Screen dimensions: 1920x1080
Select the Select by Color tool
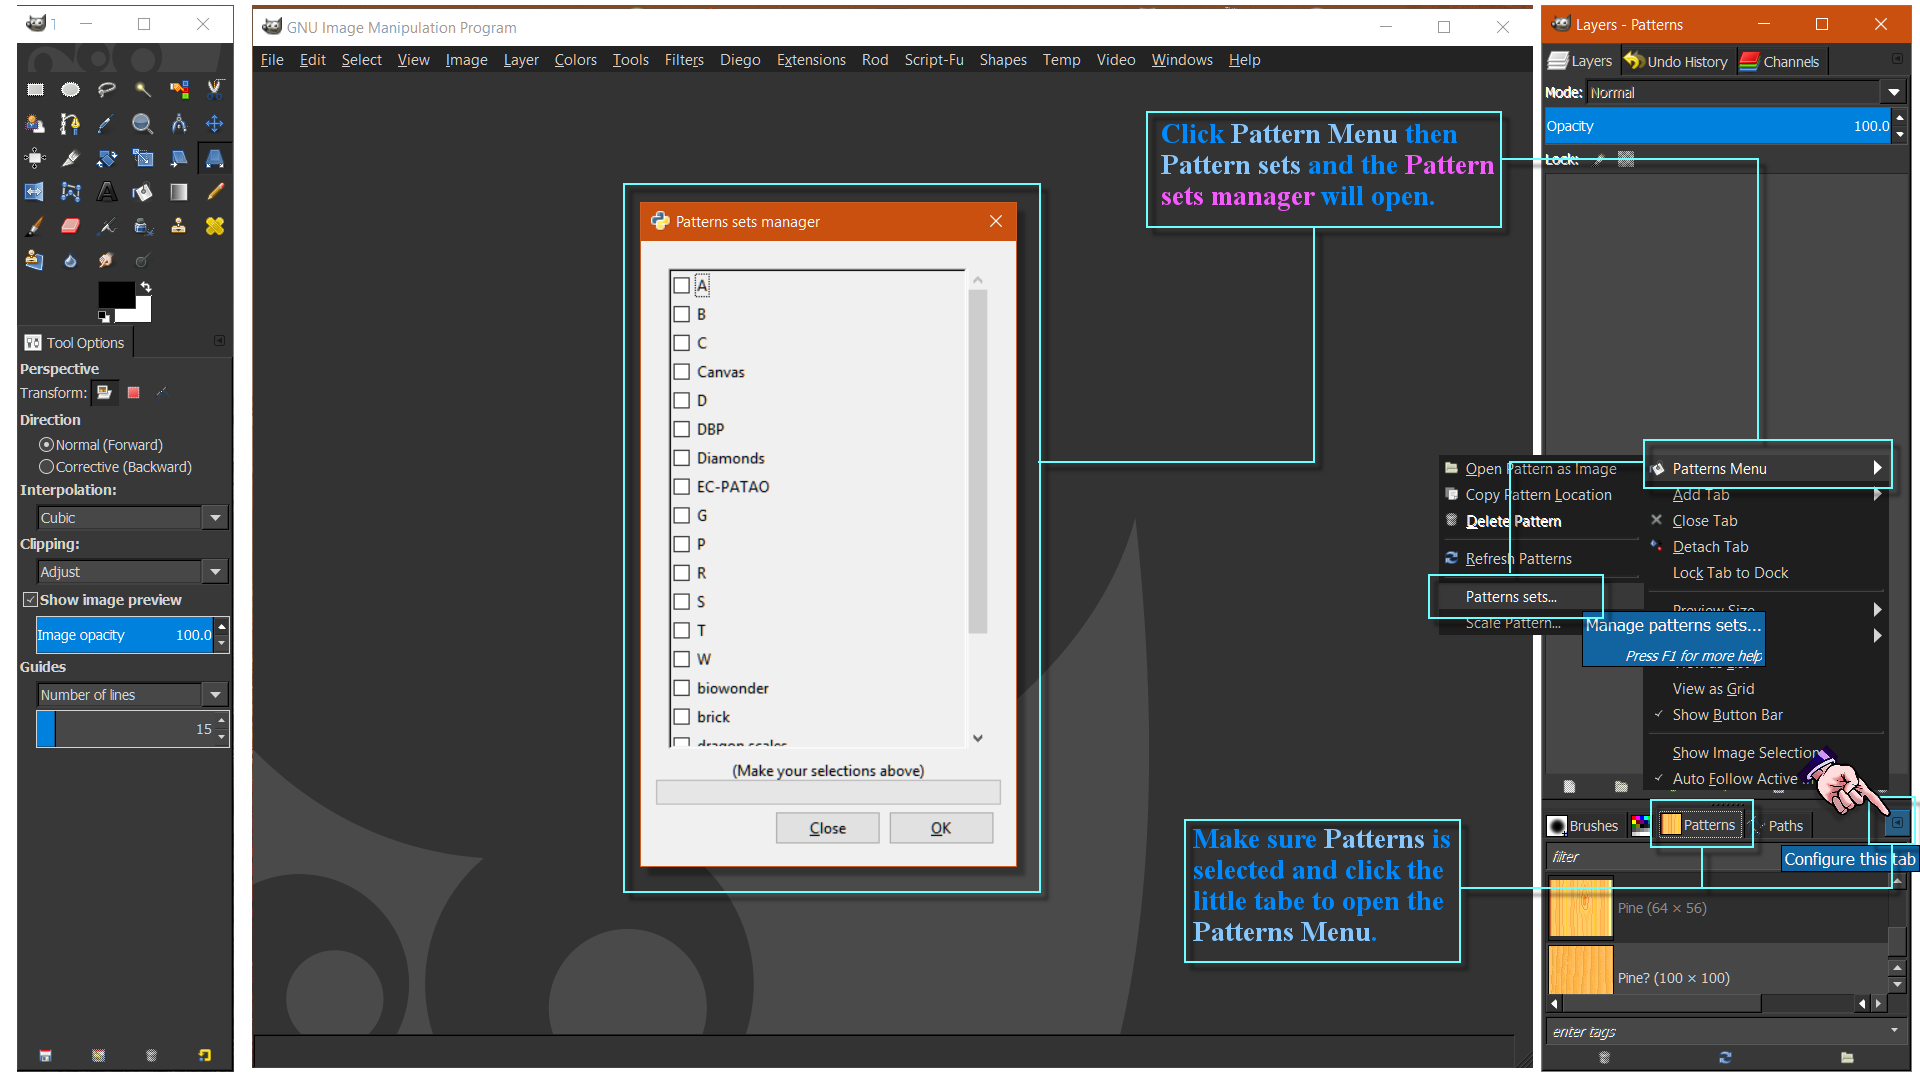(x=179, y=90)
